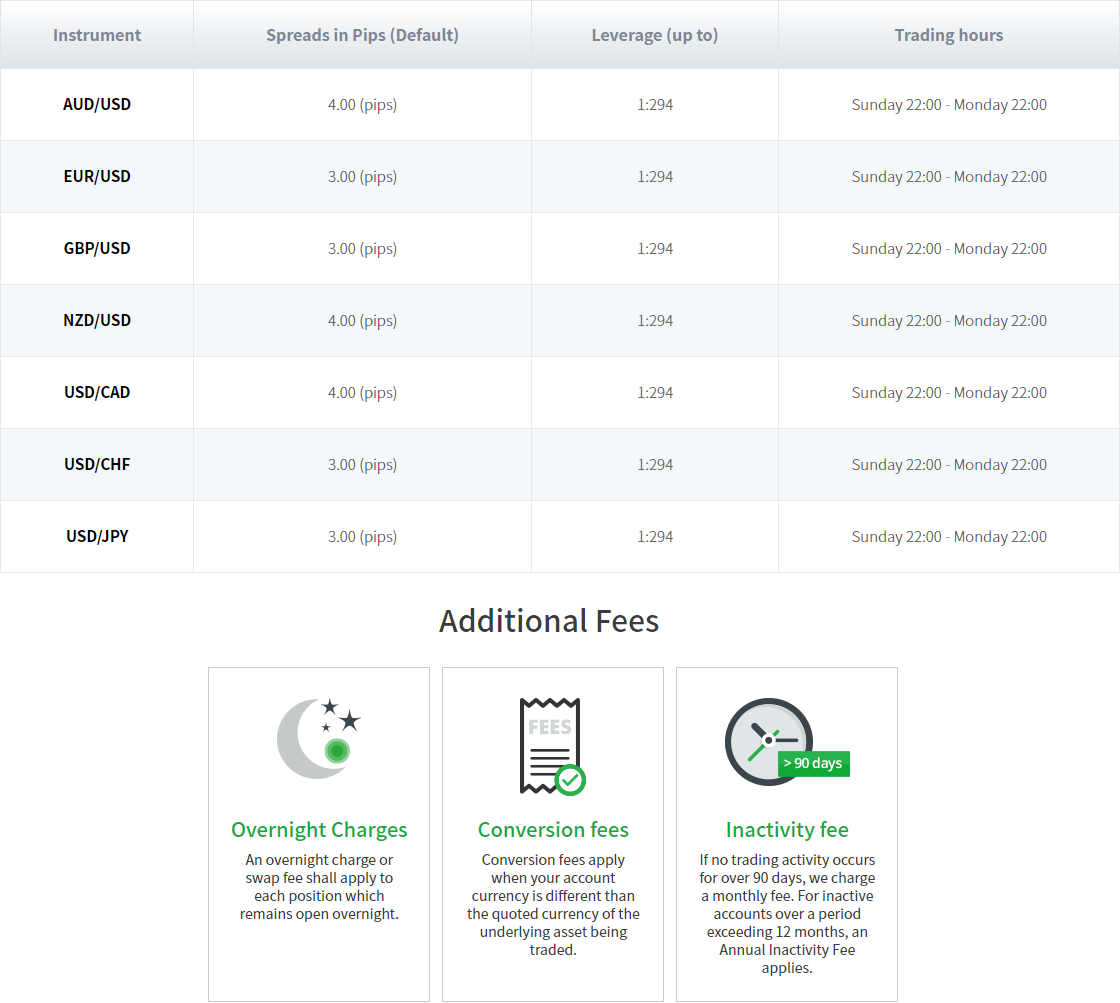This screenshot has width=1120, height=1003.
Task: Click the green '> 90 days' badge
Action: 813,764
